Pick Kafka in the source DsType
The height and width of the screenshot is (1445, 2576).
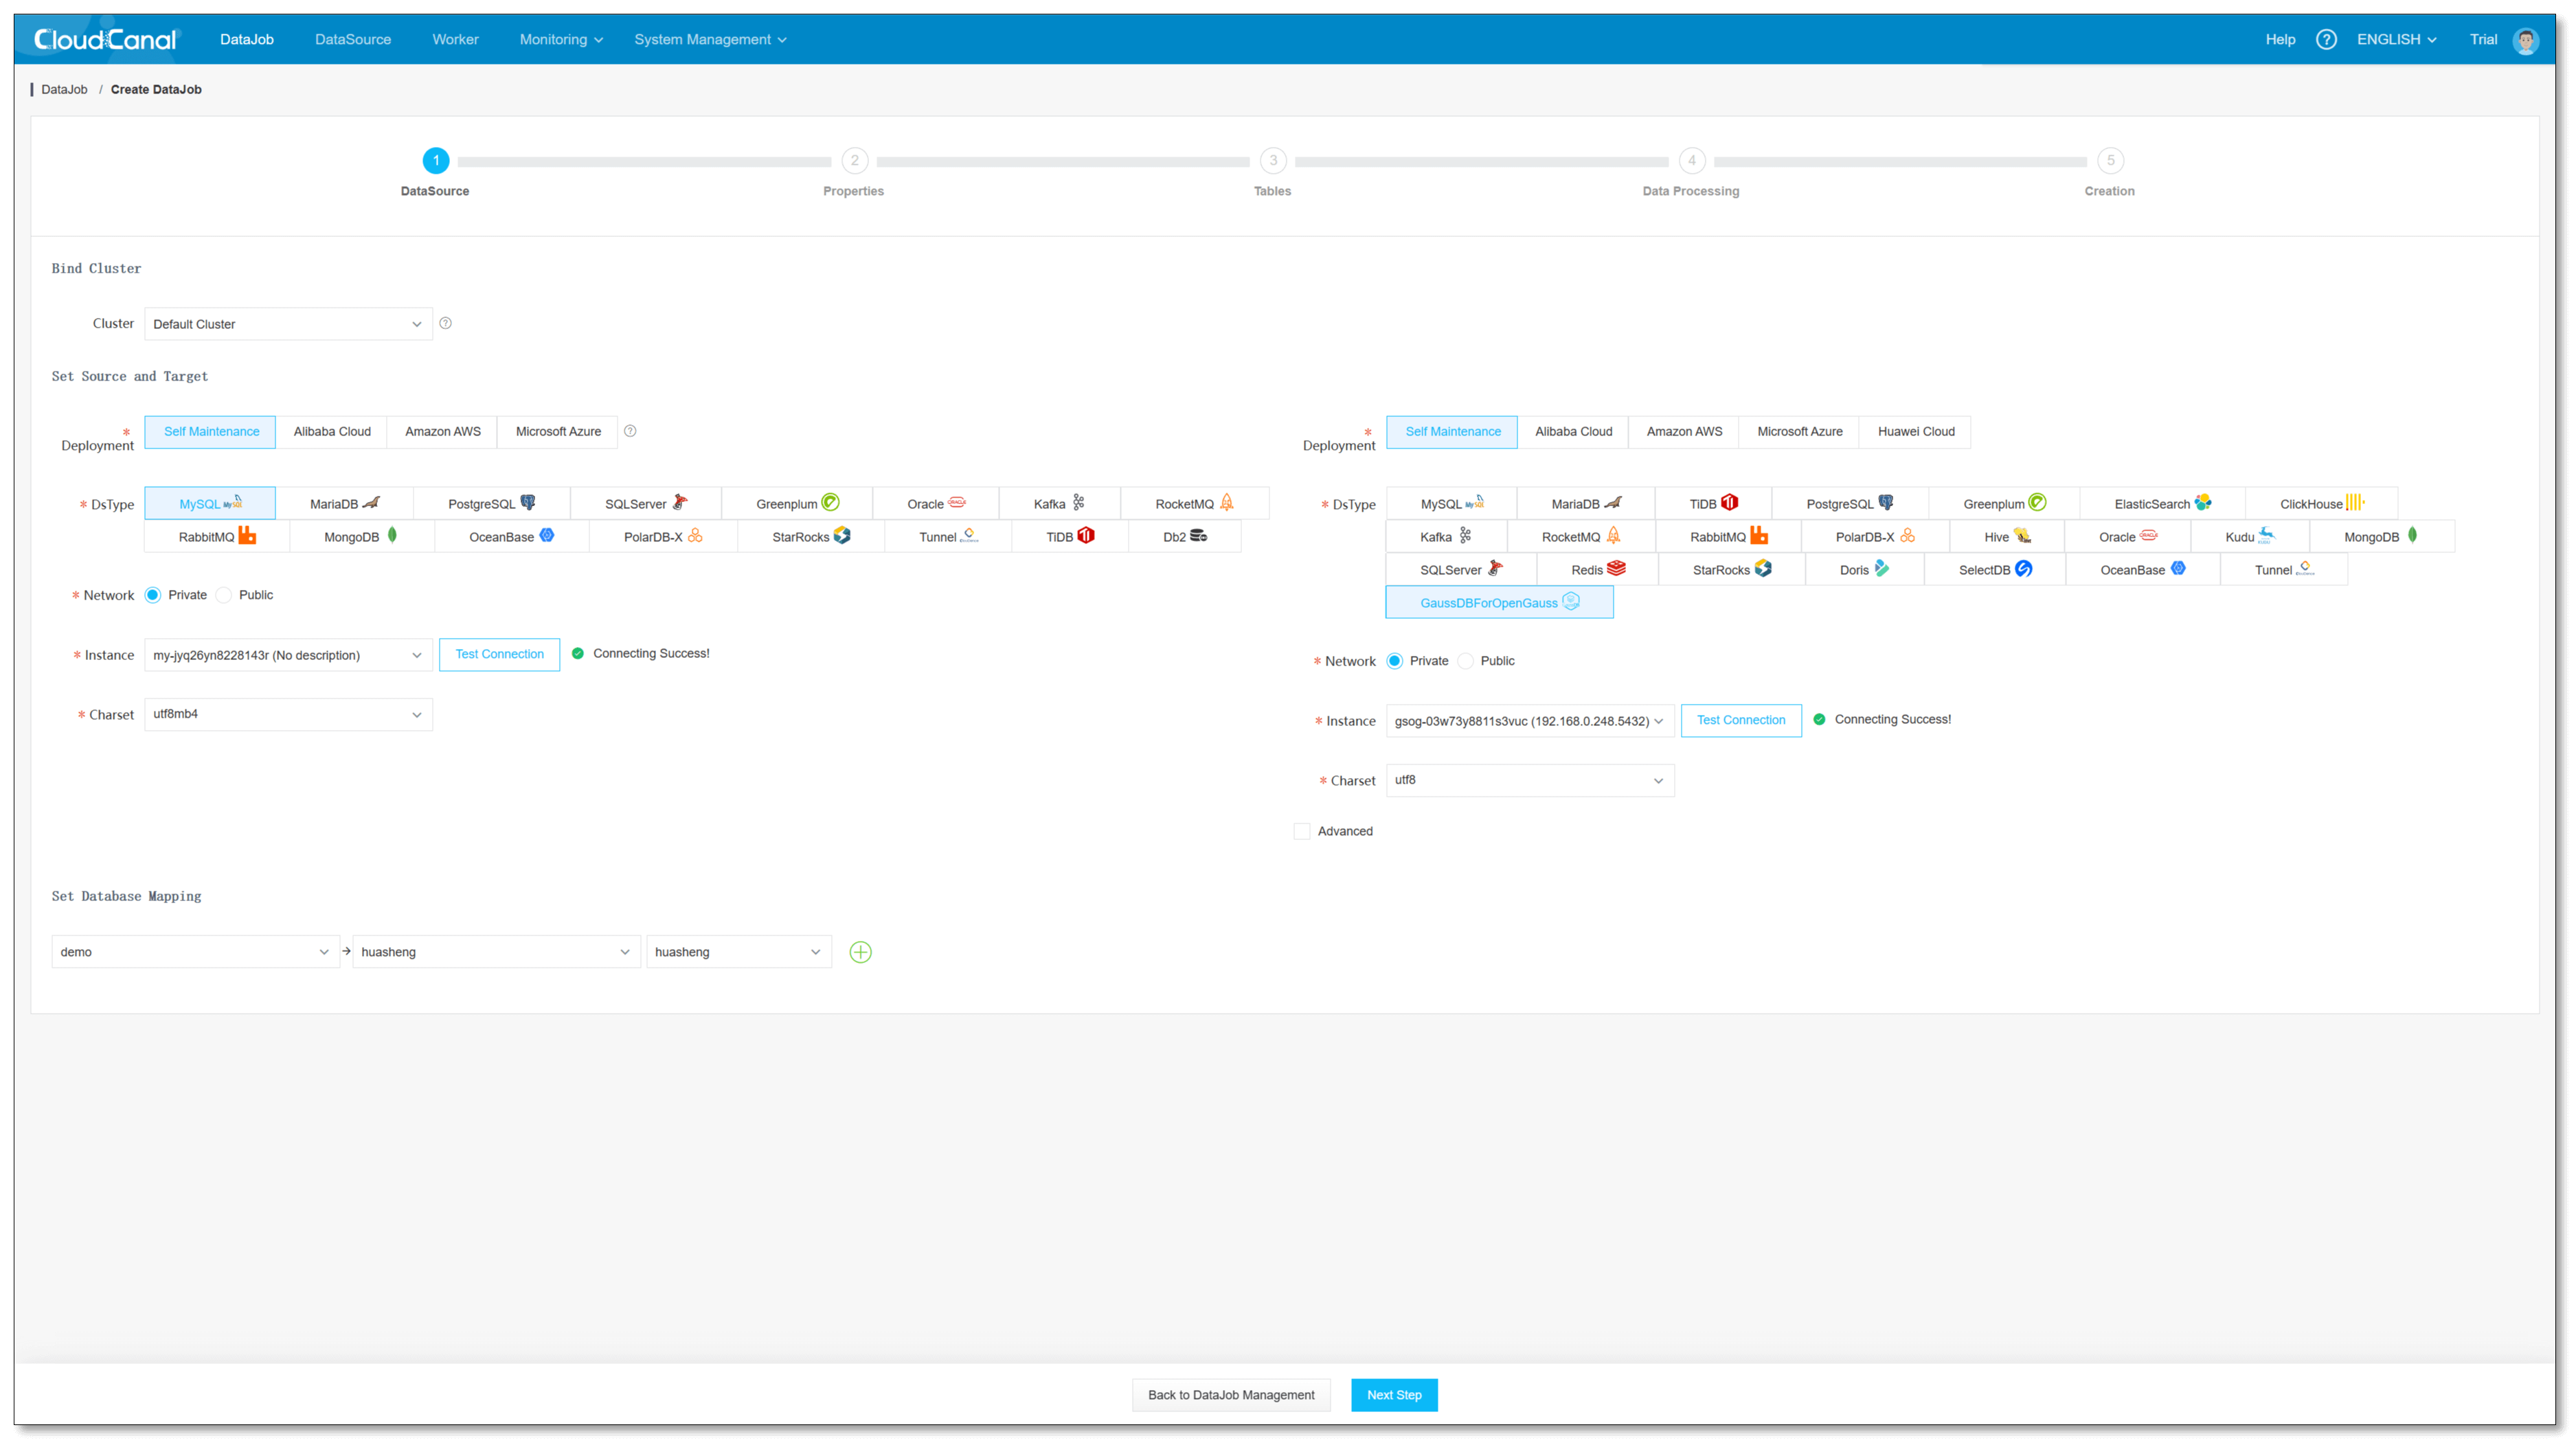click(x=1059, y=504)
